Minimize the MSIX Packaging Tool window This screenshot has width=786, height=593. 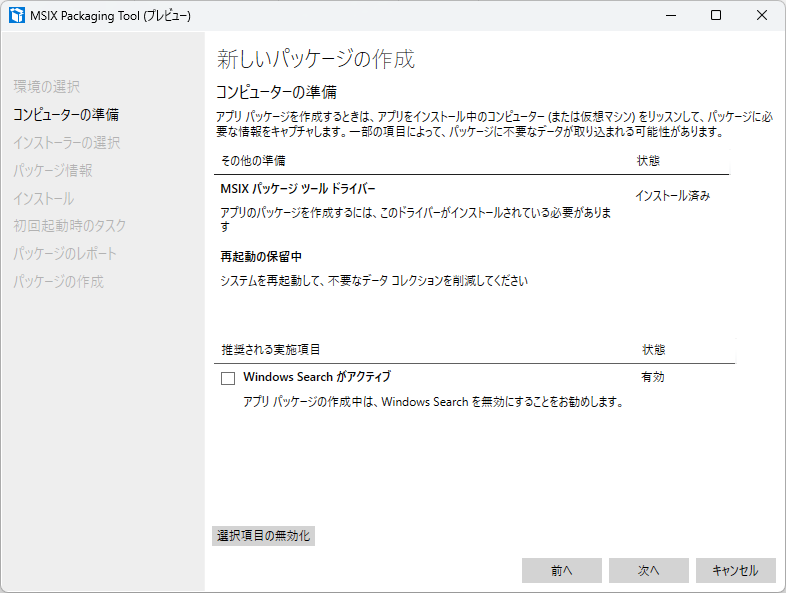671,16
